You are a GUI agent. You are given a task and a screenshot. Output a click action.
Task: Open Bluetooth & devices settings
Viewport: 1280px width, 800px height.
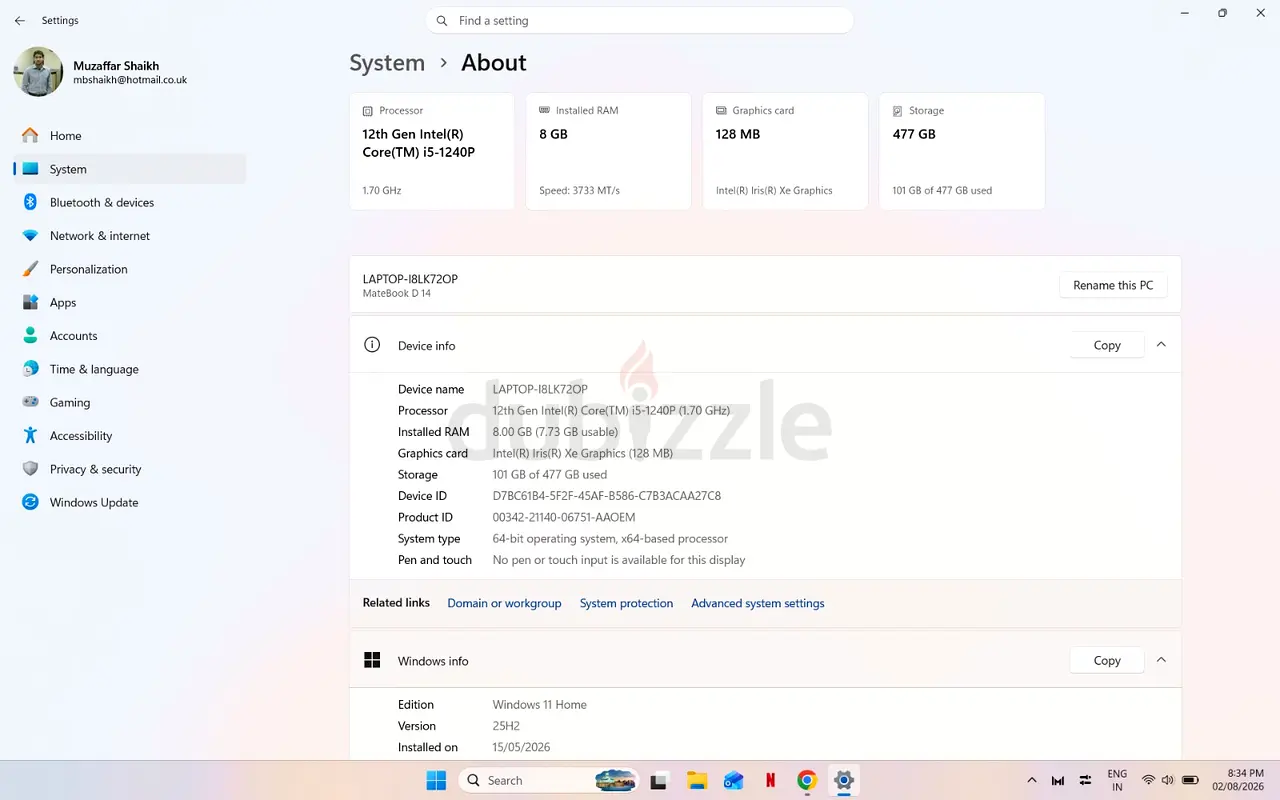pyautogui.click(x=129, y=202)
